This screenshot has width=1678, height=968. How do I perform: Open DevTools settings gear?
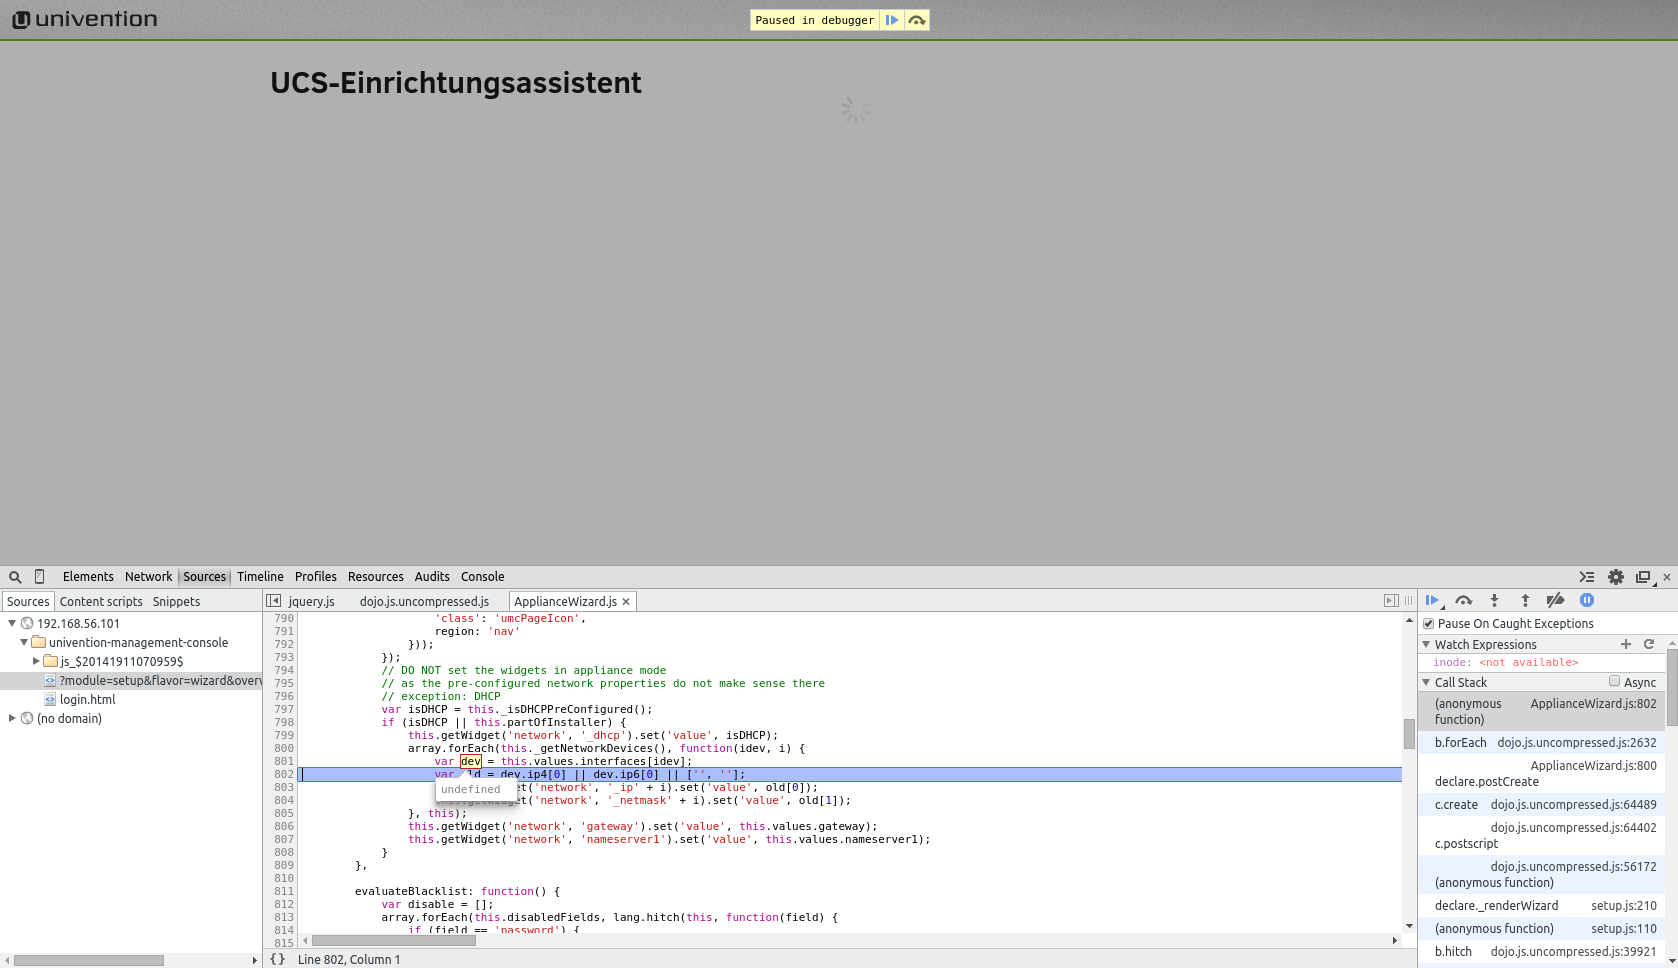(1615, 577)
